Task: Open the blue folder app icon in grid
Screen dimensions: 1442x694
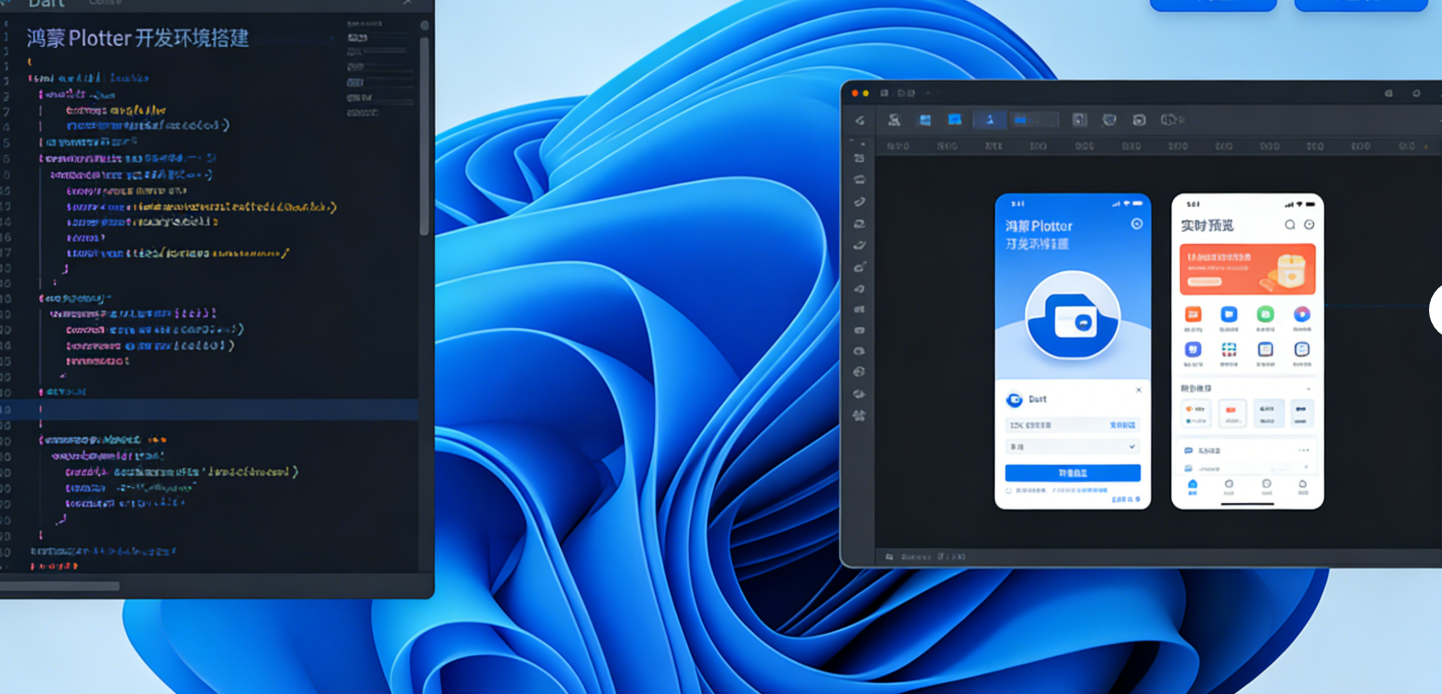Action: pyautogui.click(x=1229, y=314)
